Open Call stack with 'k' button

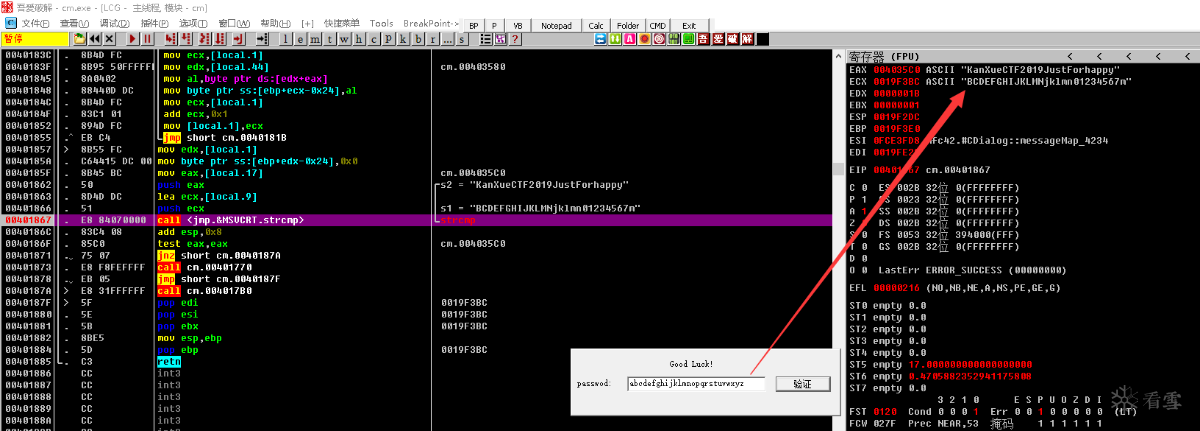pyautogui.click(x=403, y=39)
